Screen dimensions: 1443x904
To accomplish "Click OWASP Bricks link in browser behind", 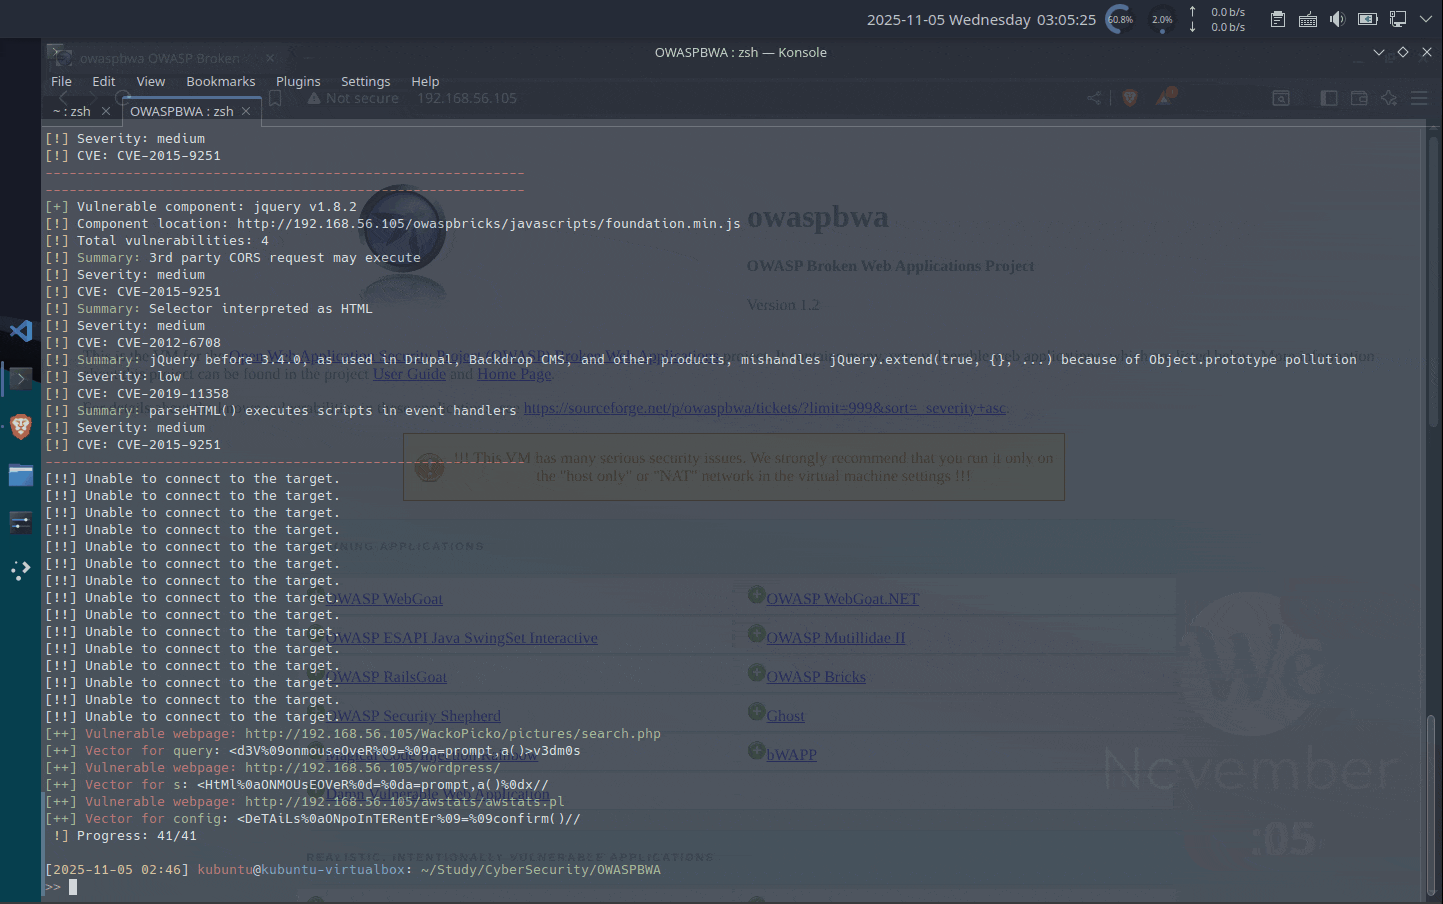I will click(816, 677).
